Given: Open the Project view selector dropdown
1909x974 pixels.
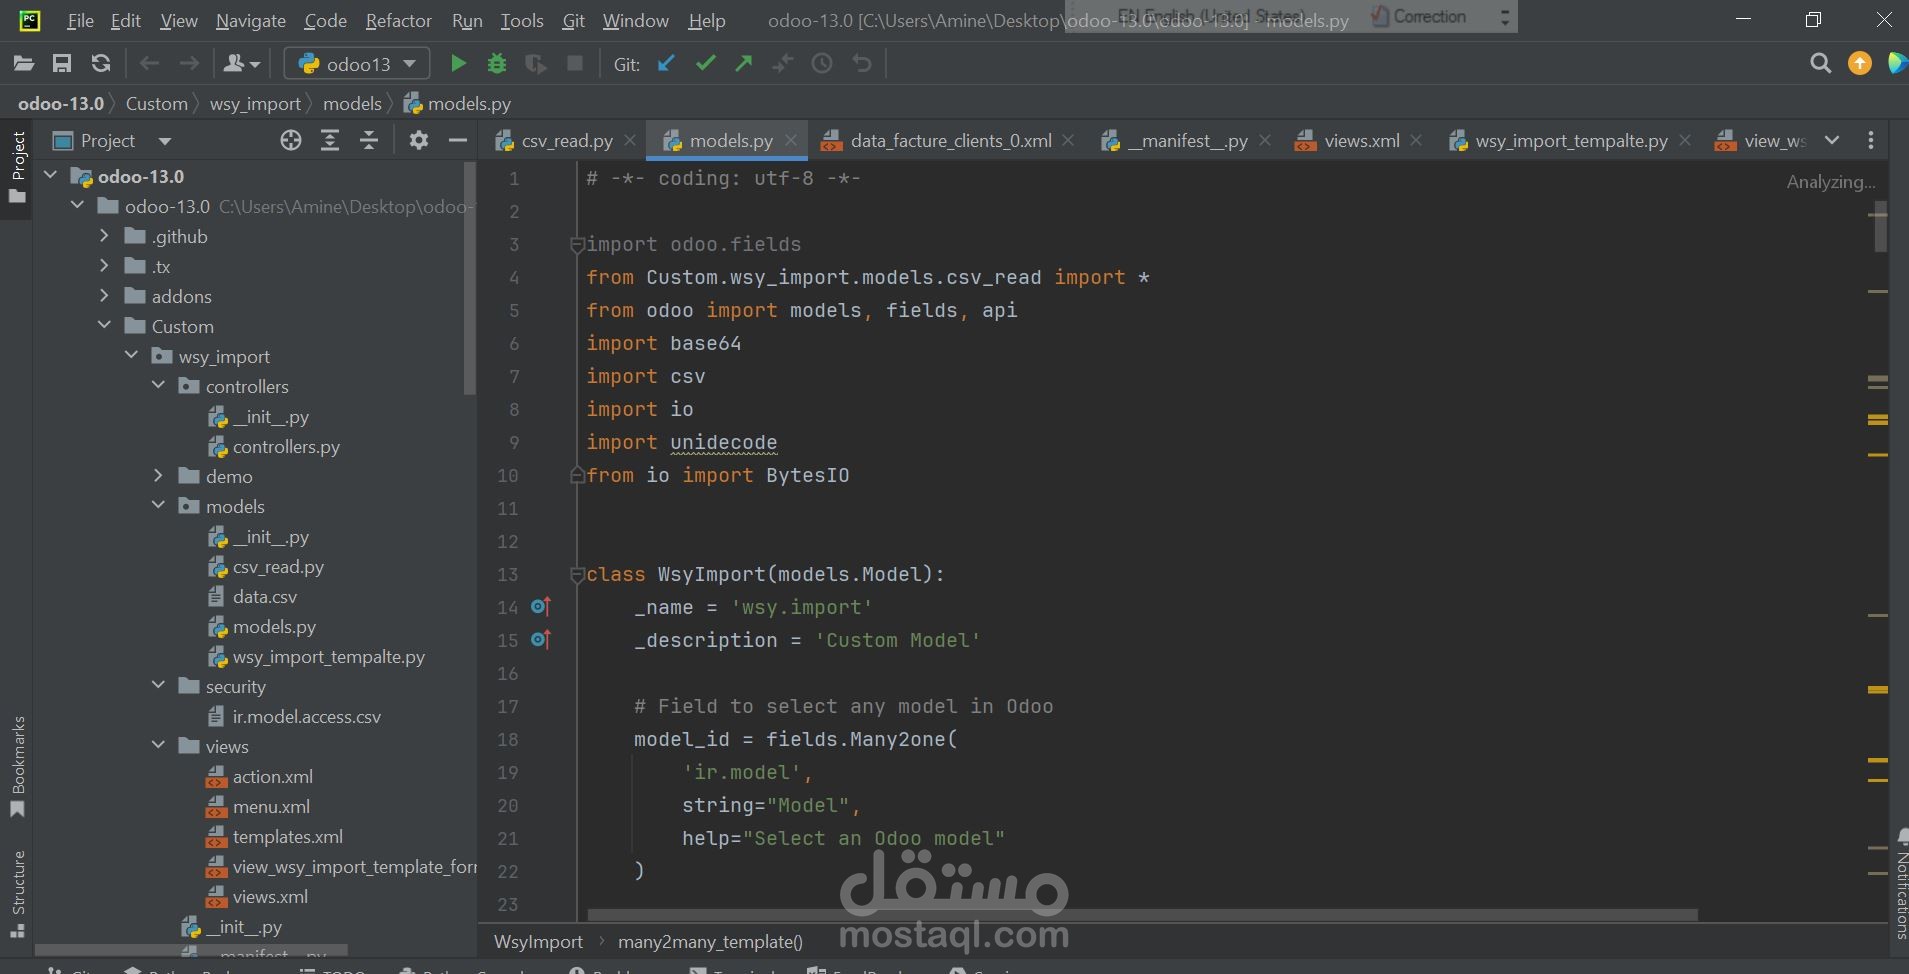Looking at the screenshot, I should [x=165, y=141].
